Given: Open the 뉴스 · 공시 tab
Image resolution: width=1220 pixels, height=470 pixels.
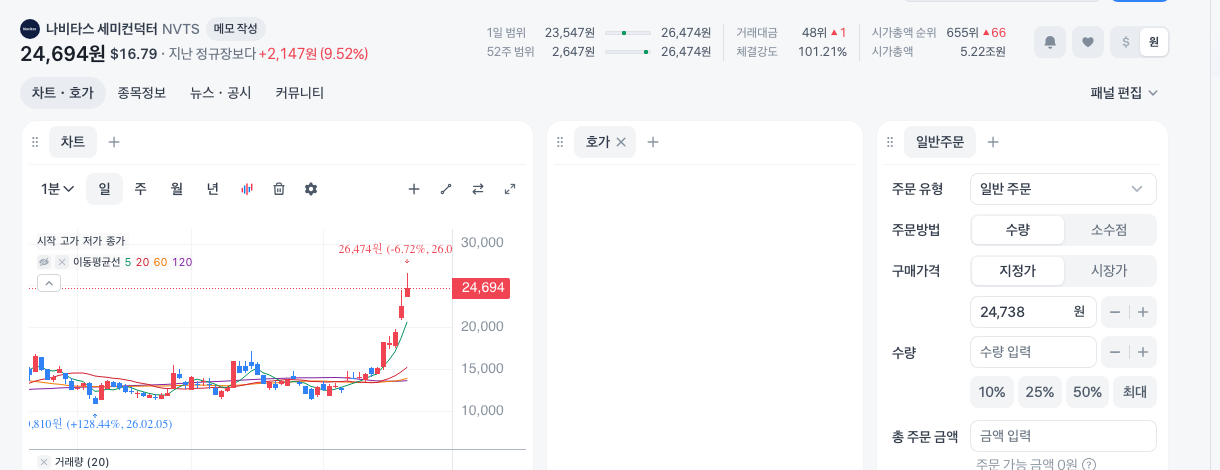Looking at the screenshot, I should [x=221, y=93].
